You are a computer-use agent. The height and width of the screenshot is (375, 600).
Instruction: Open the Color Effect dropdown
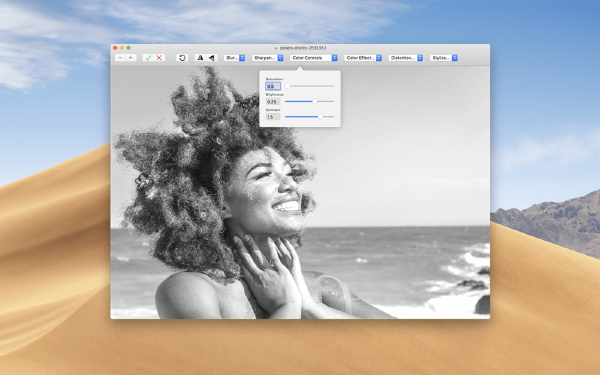pos(363,58)
